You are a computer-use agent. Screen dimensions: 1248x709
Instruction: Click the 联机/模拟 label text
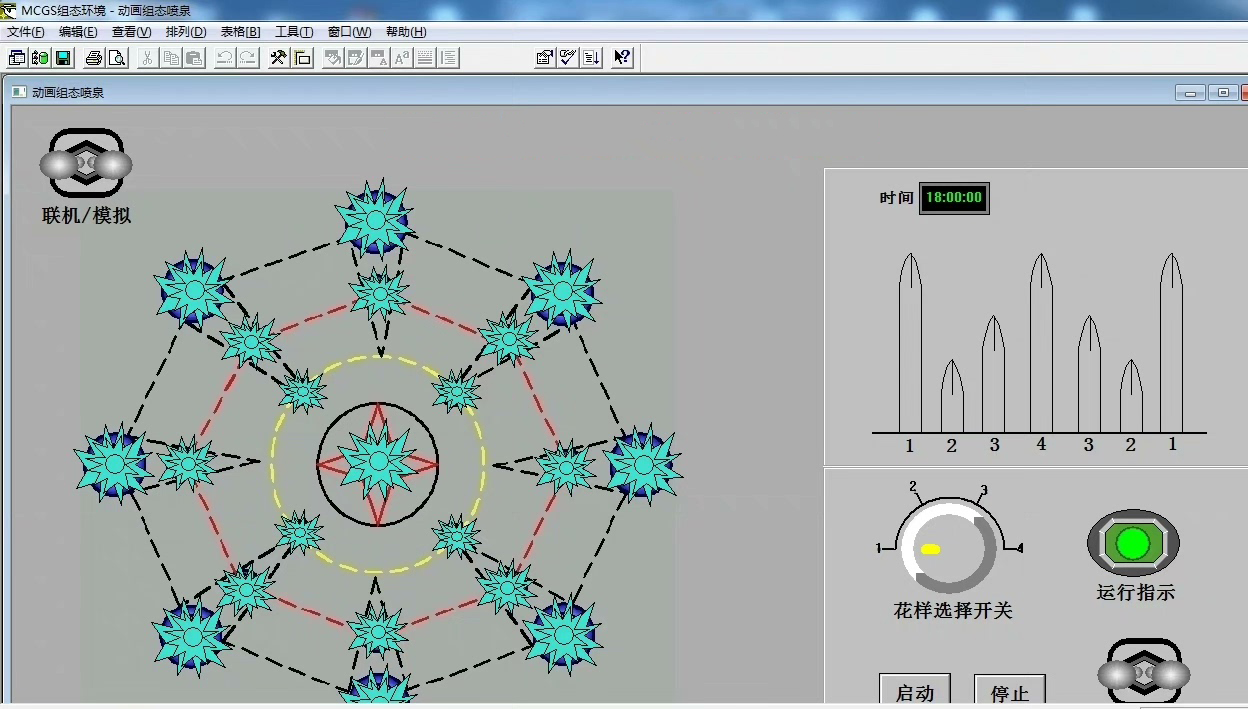pos(87,215)
